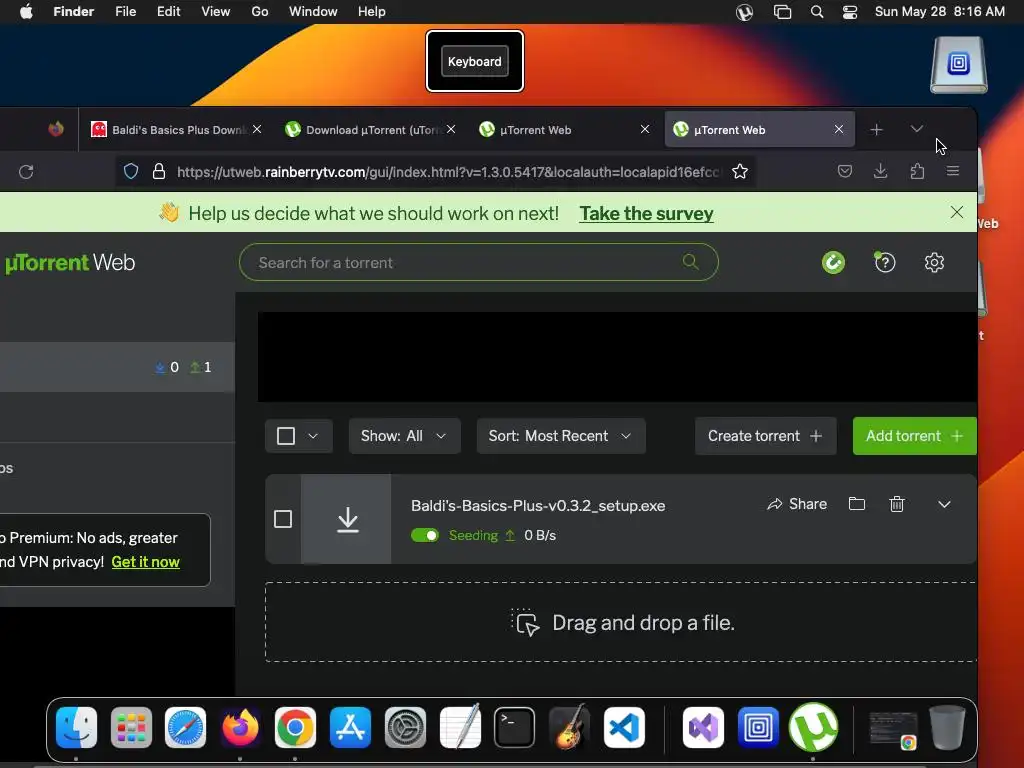Open the disk image icon on the desktop
The height and width of the screenshot is (768, 1024).
point(959,65)
